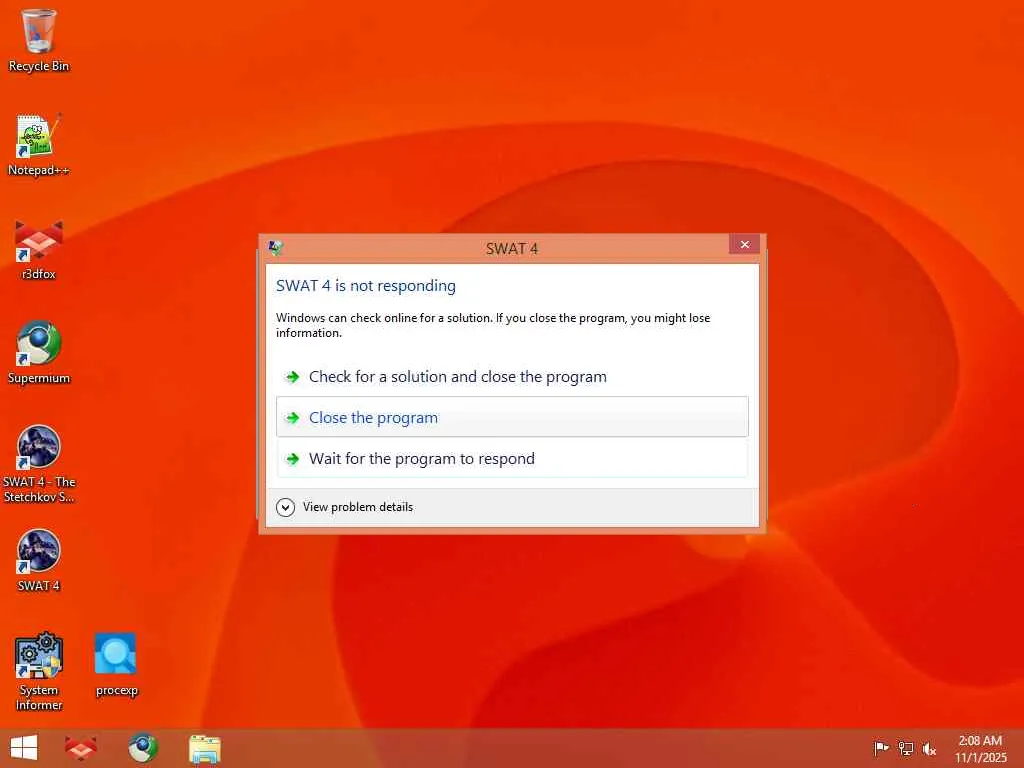The image size is (1024, 768).
Task: Select SWAT 4 - The Stetchkov S... shortcut
Action: 39,464
